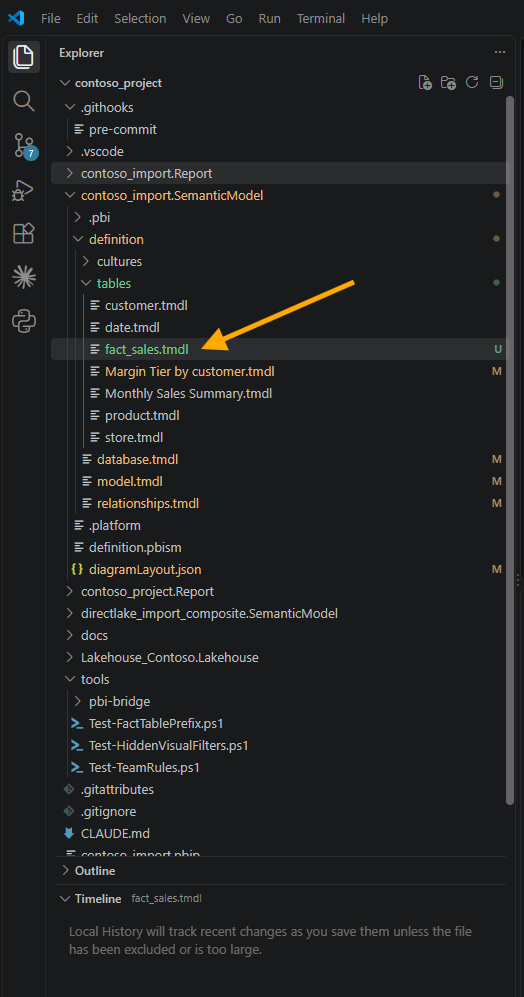Image resolution: width=524 pixels, height=997 pixels.
Task: Open the Claude starburst icon view
Action: tap(24, 277)
